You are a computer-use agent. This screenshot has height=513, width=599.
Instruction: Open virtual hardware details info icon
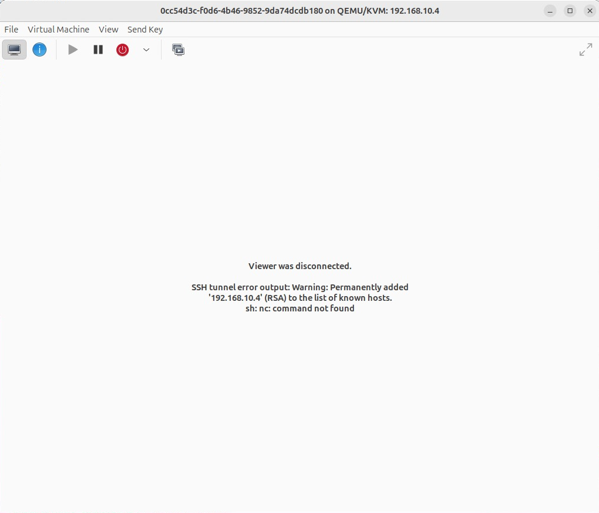pos(39,50)
